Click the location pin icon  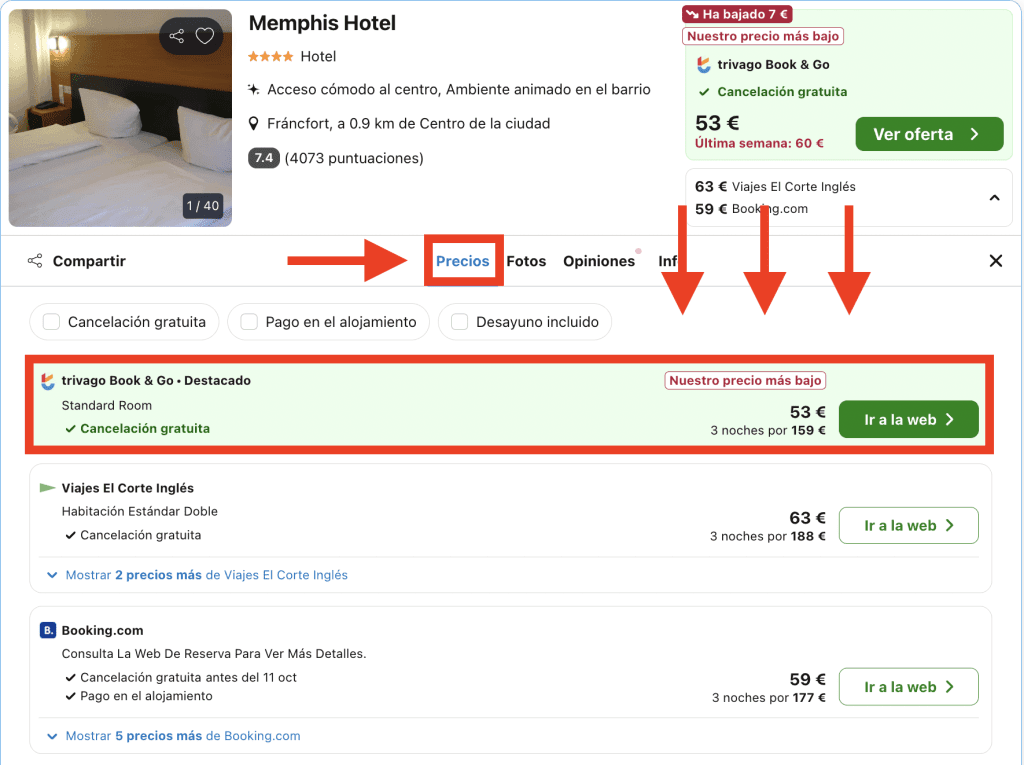tap(254, 124)
